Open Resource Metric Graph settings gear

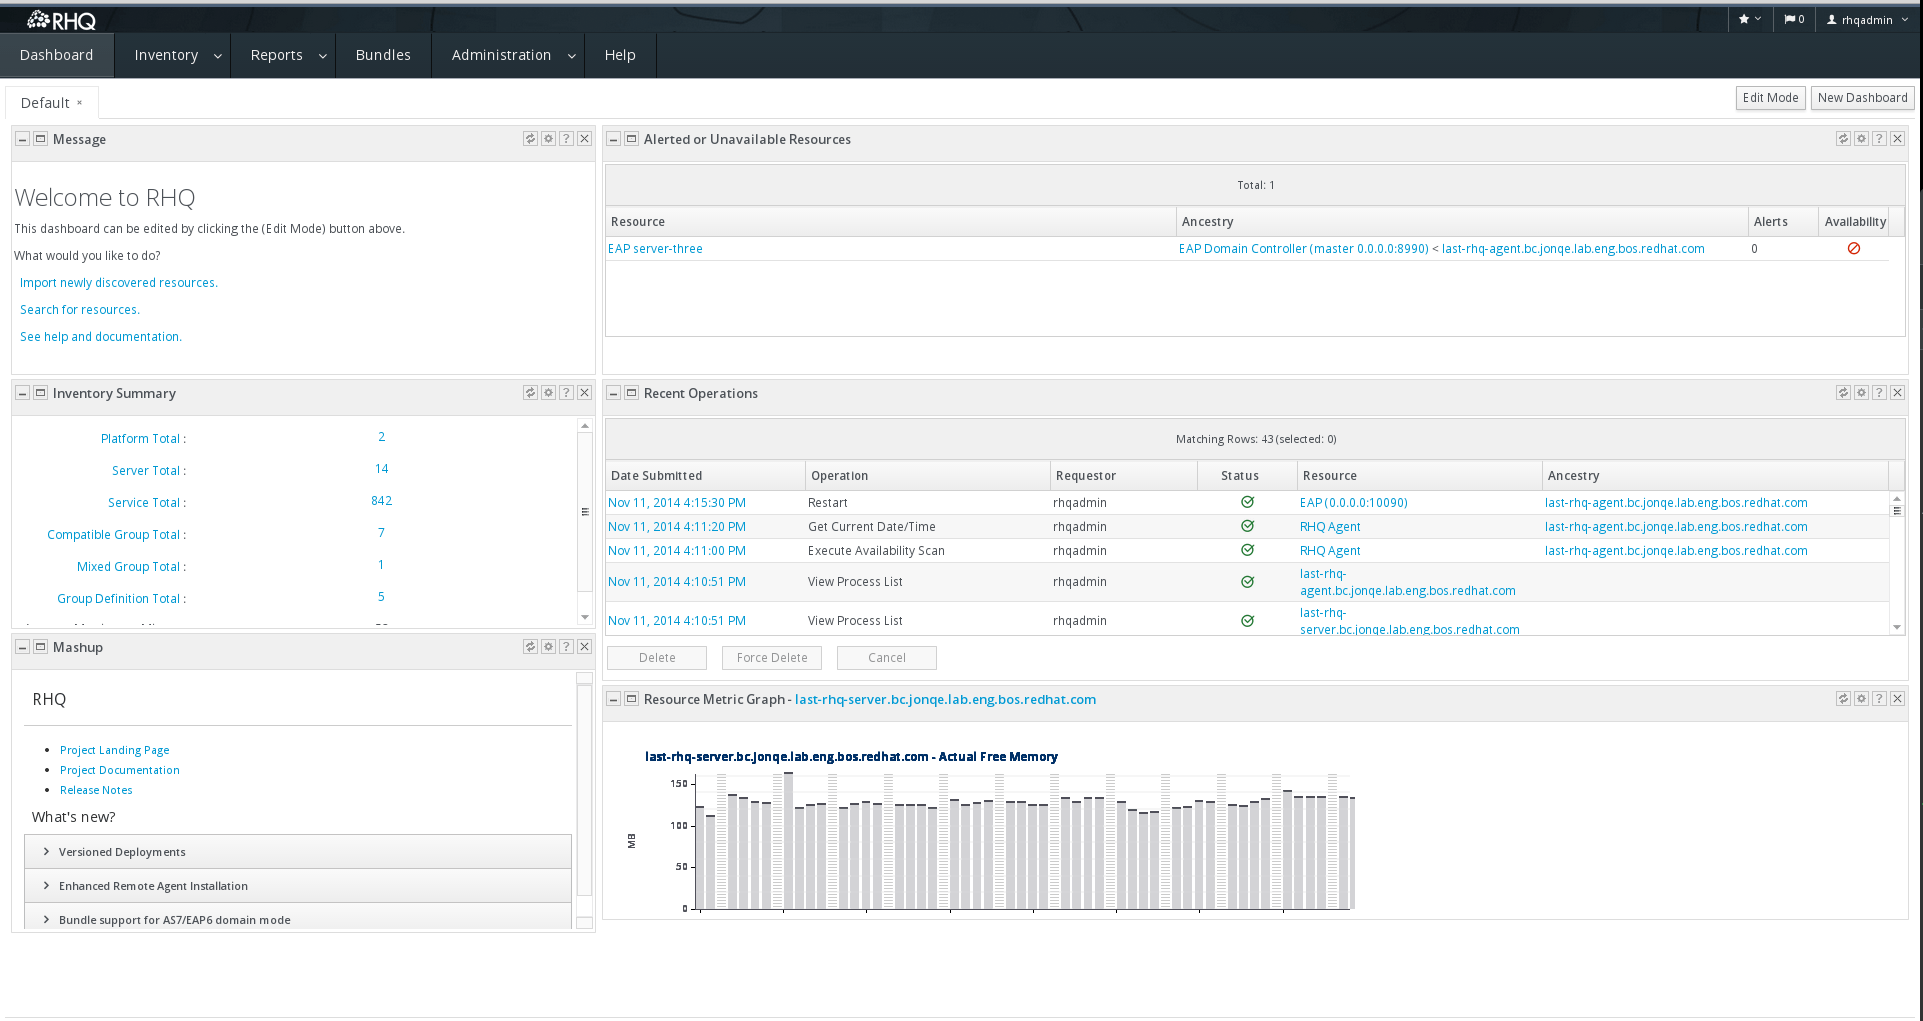point(1861,699)
